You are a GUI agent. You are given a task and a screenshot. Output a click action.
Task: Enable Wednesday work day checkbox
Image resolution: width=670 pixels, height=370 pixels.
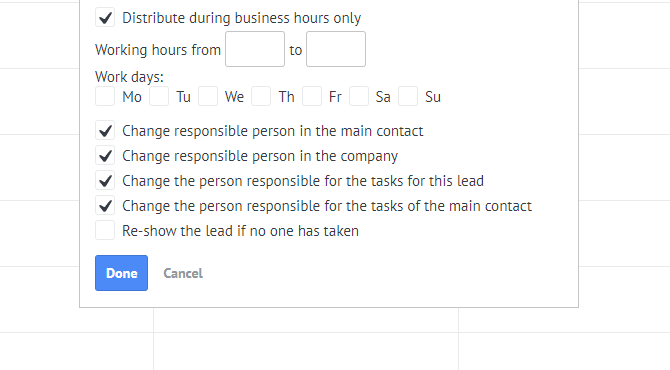click(208, 96)
